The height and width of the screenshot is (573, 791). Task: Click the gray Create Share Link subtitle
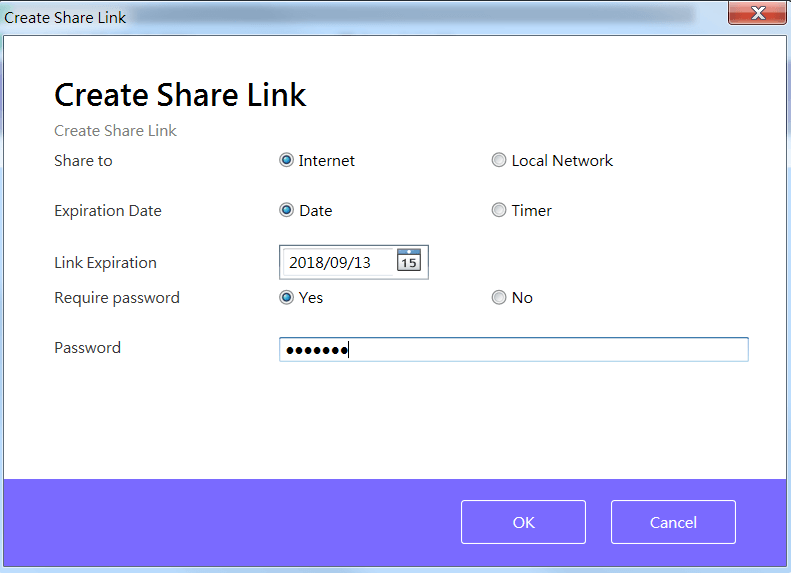pyautogui.click(x=115, y=131)
